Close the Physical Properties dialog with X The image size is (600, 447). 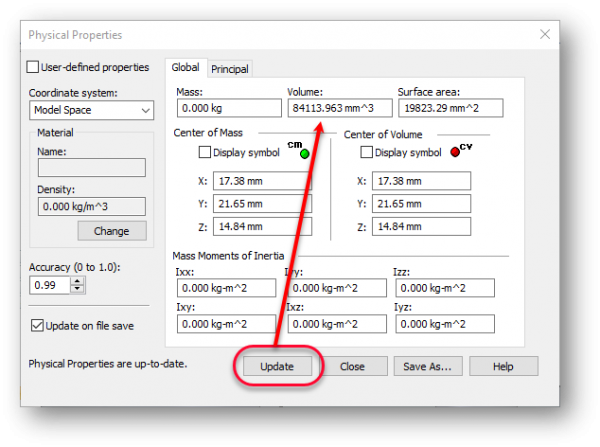545,34
